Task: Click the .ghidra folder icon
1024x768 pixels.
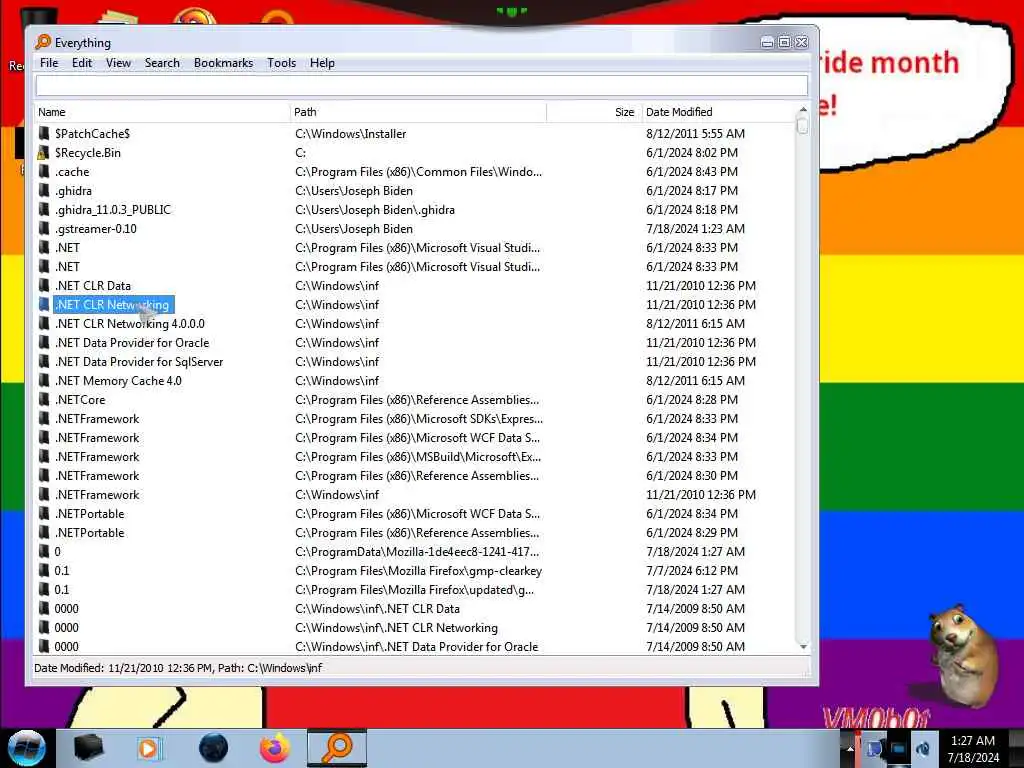Action: (x=44, y=191)
